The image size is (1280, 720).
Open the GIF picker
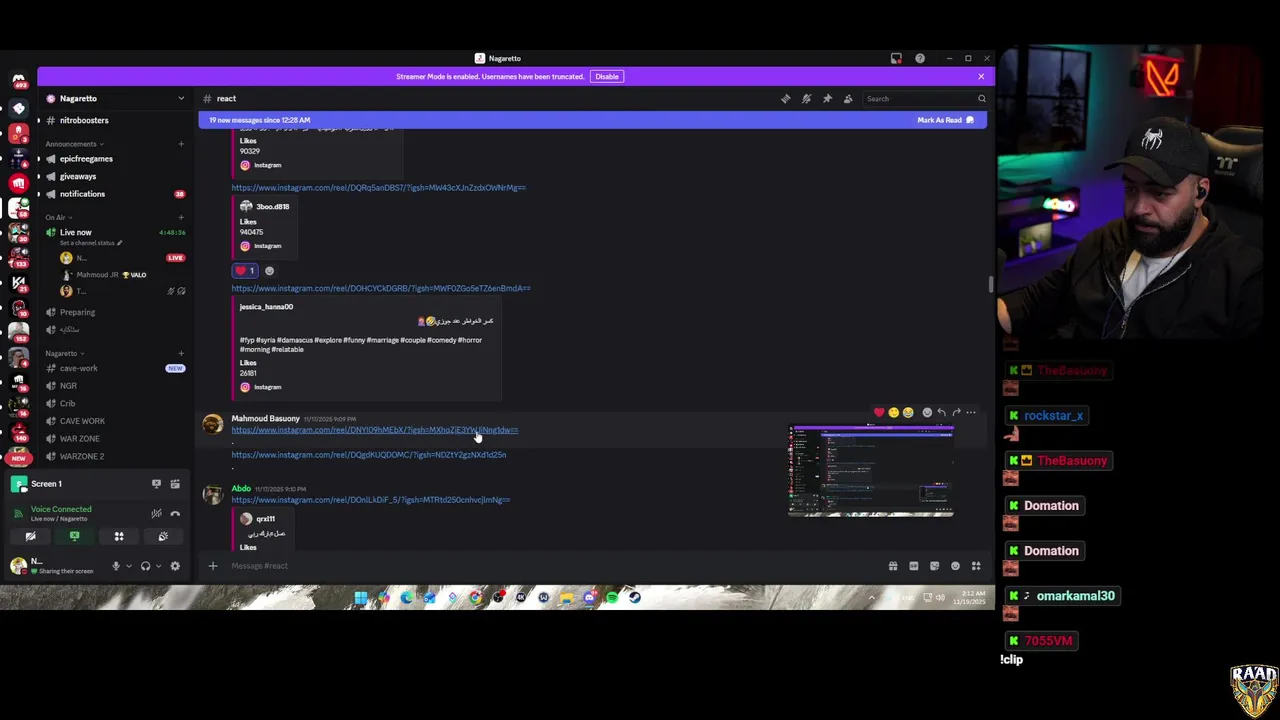[914, 566]
